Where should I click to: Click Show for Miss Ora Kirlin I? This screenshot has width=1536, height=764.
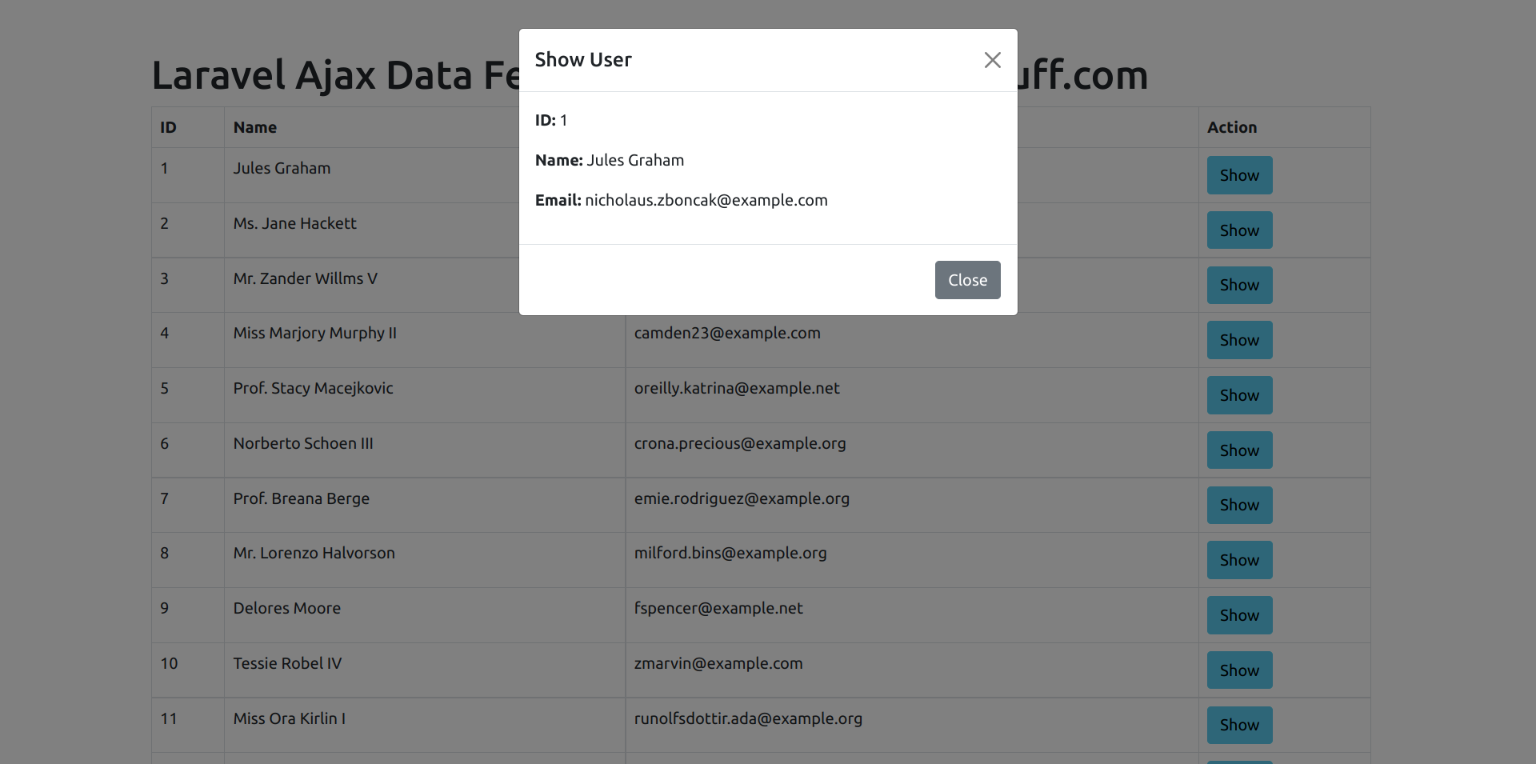1239,725
